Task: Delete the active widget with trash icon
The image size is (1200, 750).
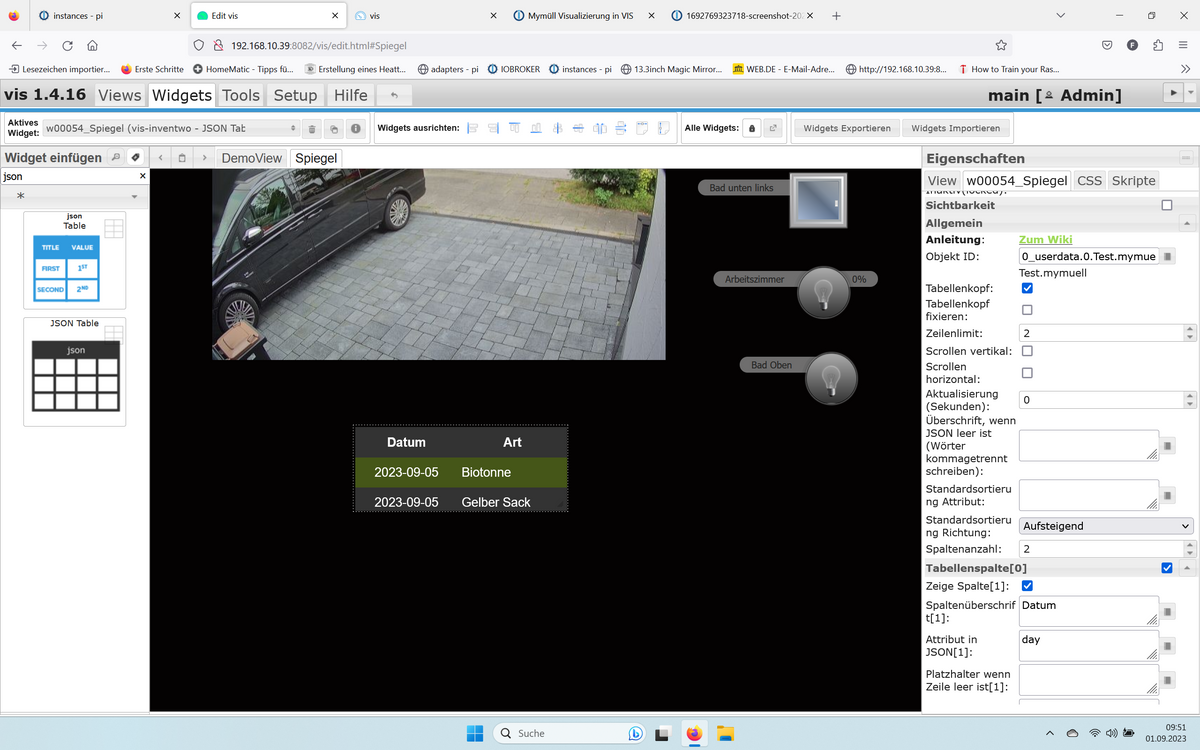Action: click(312, 129)
